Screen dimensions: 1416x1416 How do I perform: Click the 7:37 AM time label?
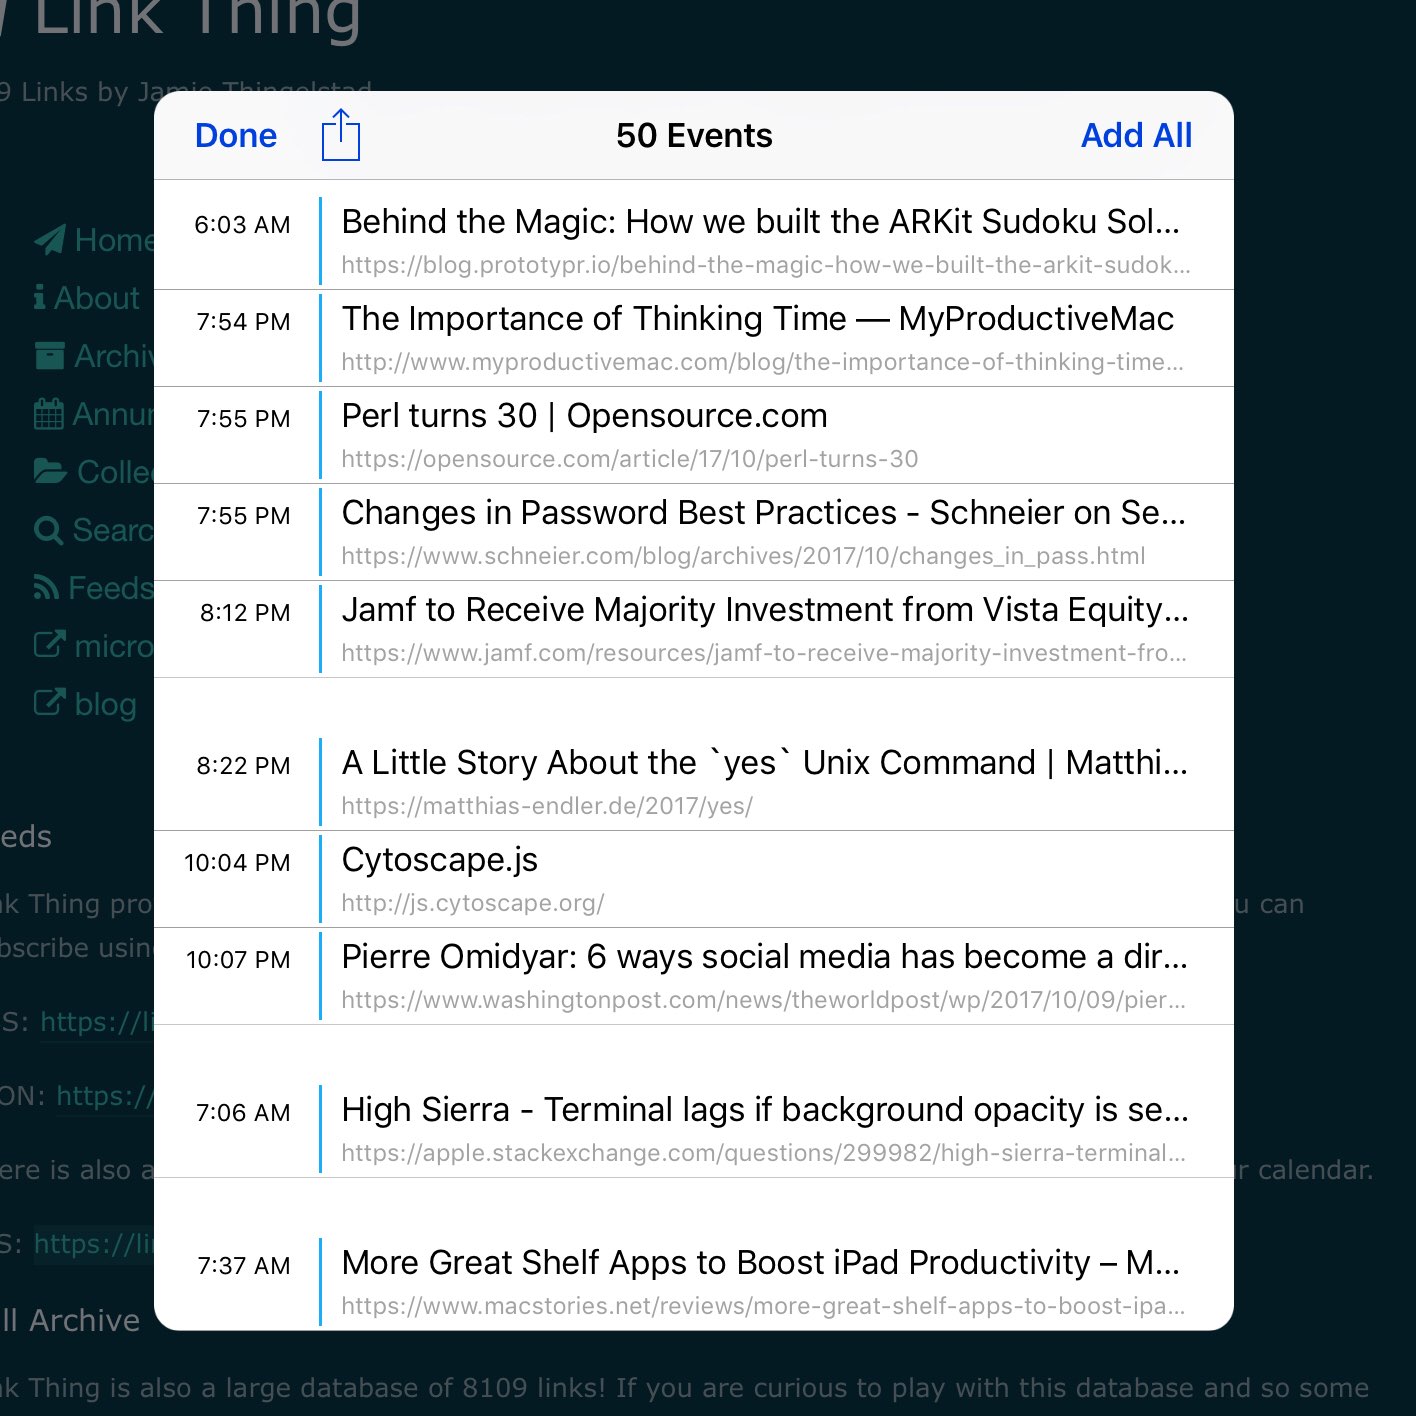point(244,1266)
